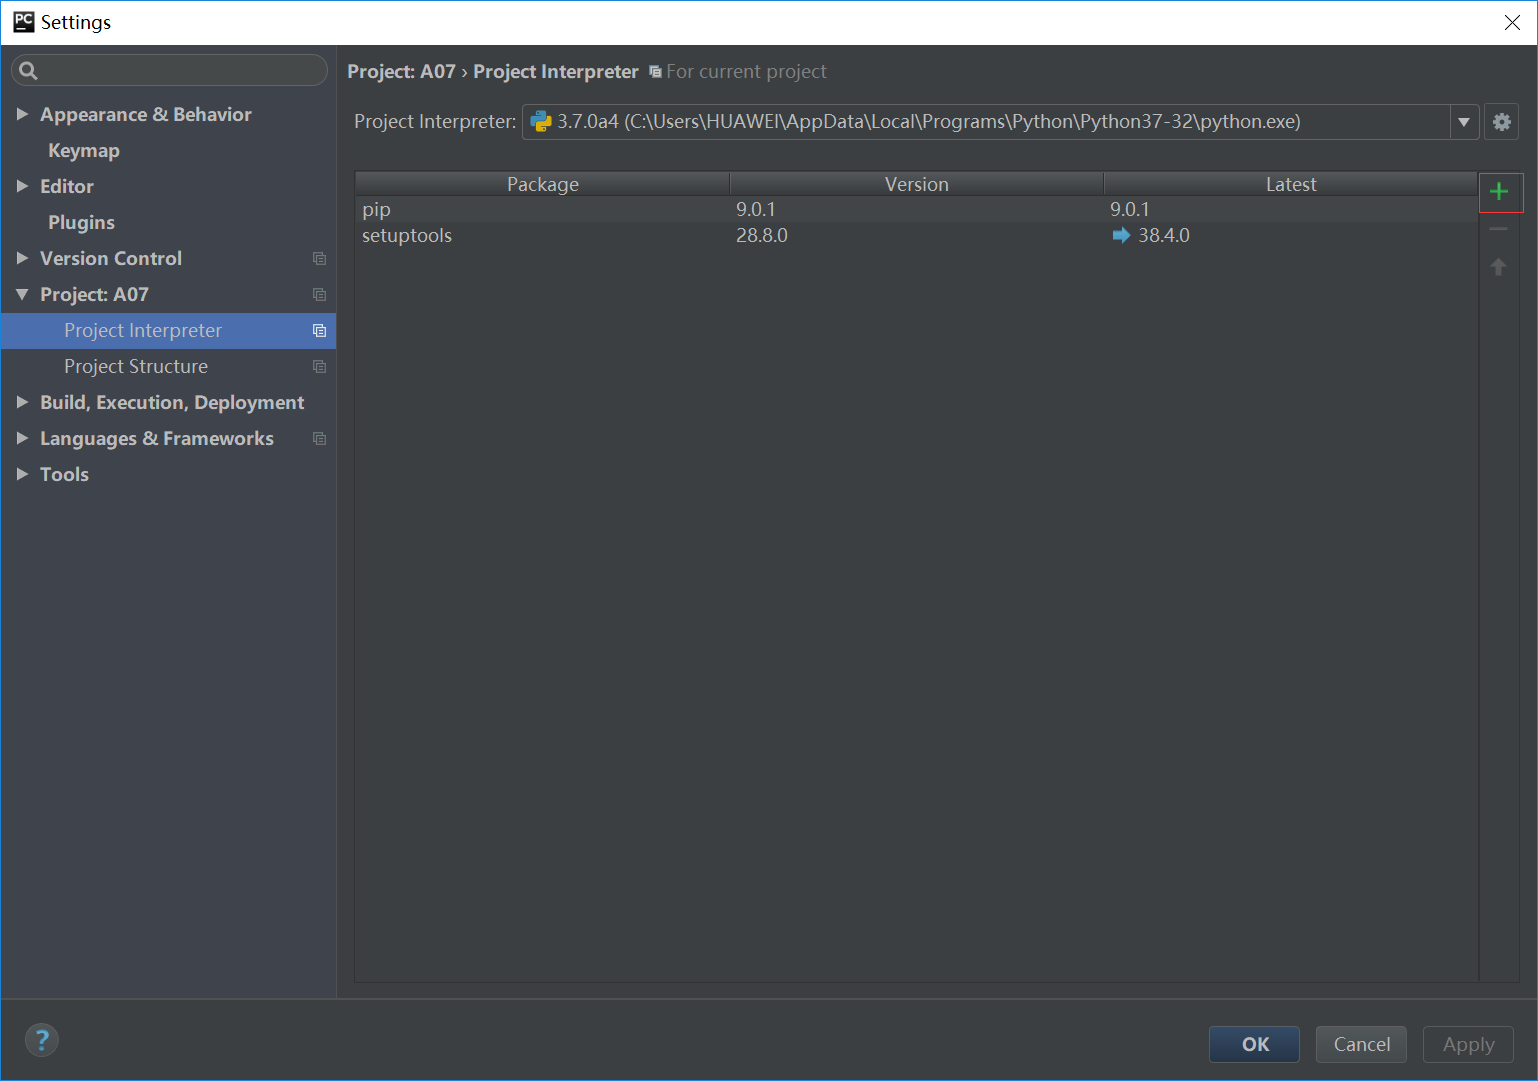Collapse the Project: A07 section
The image size is (1538, 1081).
coord(22,294)
